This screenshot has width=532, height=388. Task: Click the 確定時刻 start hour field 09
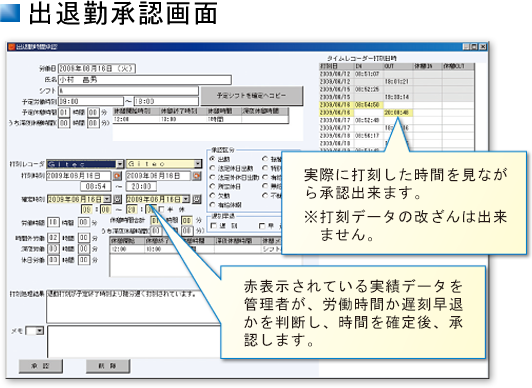point(87,210)
